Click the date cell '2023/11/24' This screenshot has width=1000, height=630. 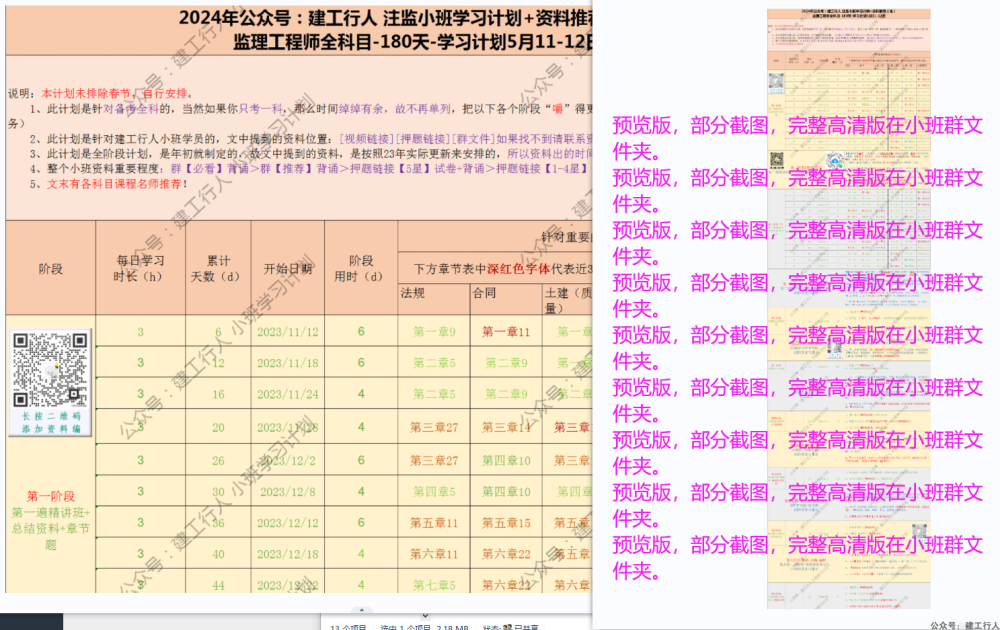[288, 394]
